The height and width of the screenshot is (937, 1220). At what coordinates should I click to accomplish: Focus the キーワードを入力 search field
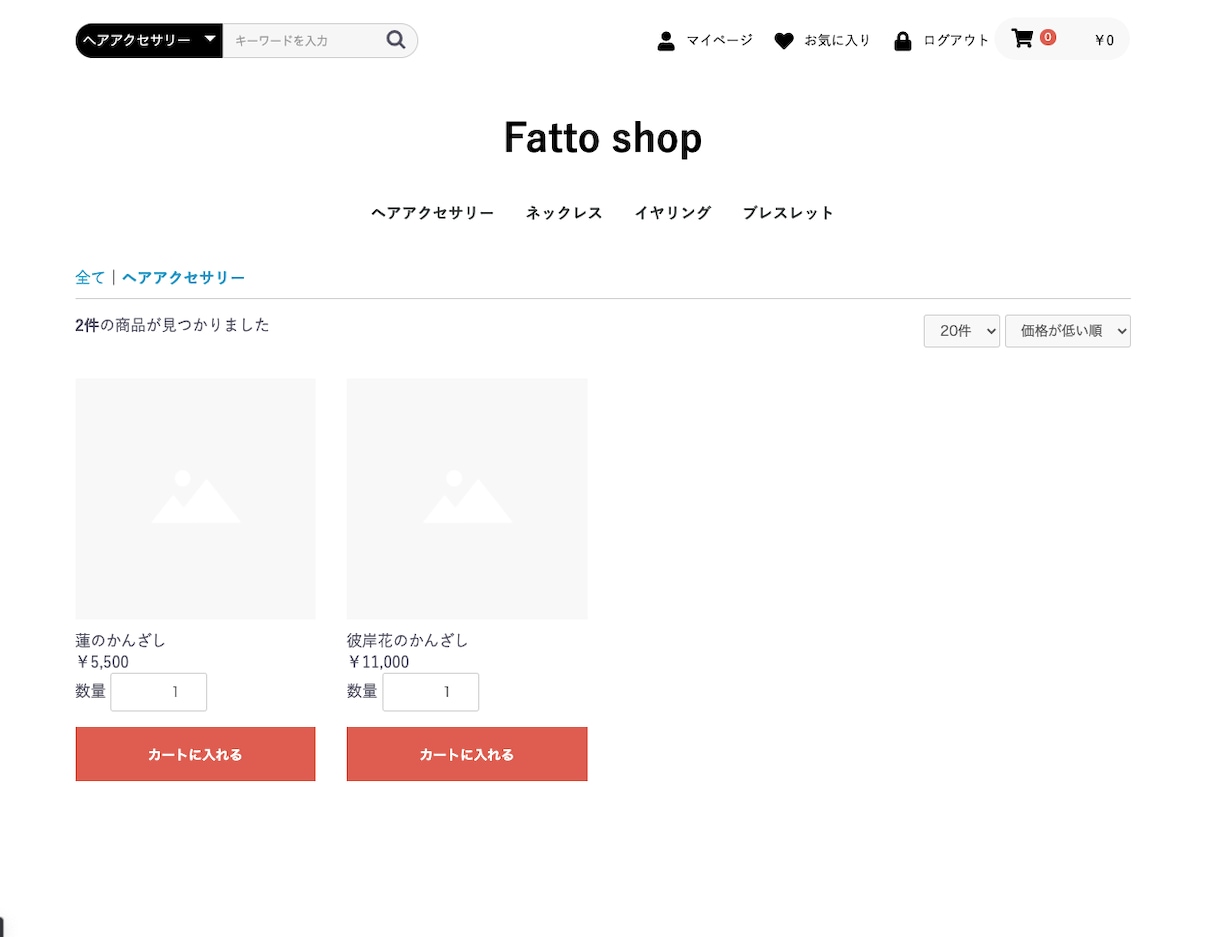click(x=303, y=41)
